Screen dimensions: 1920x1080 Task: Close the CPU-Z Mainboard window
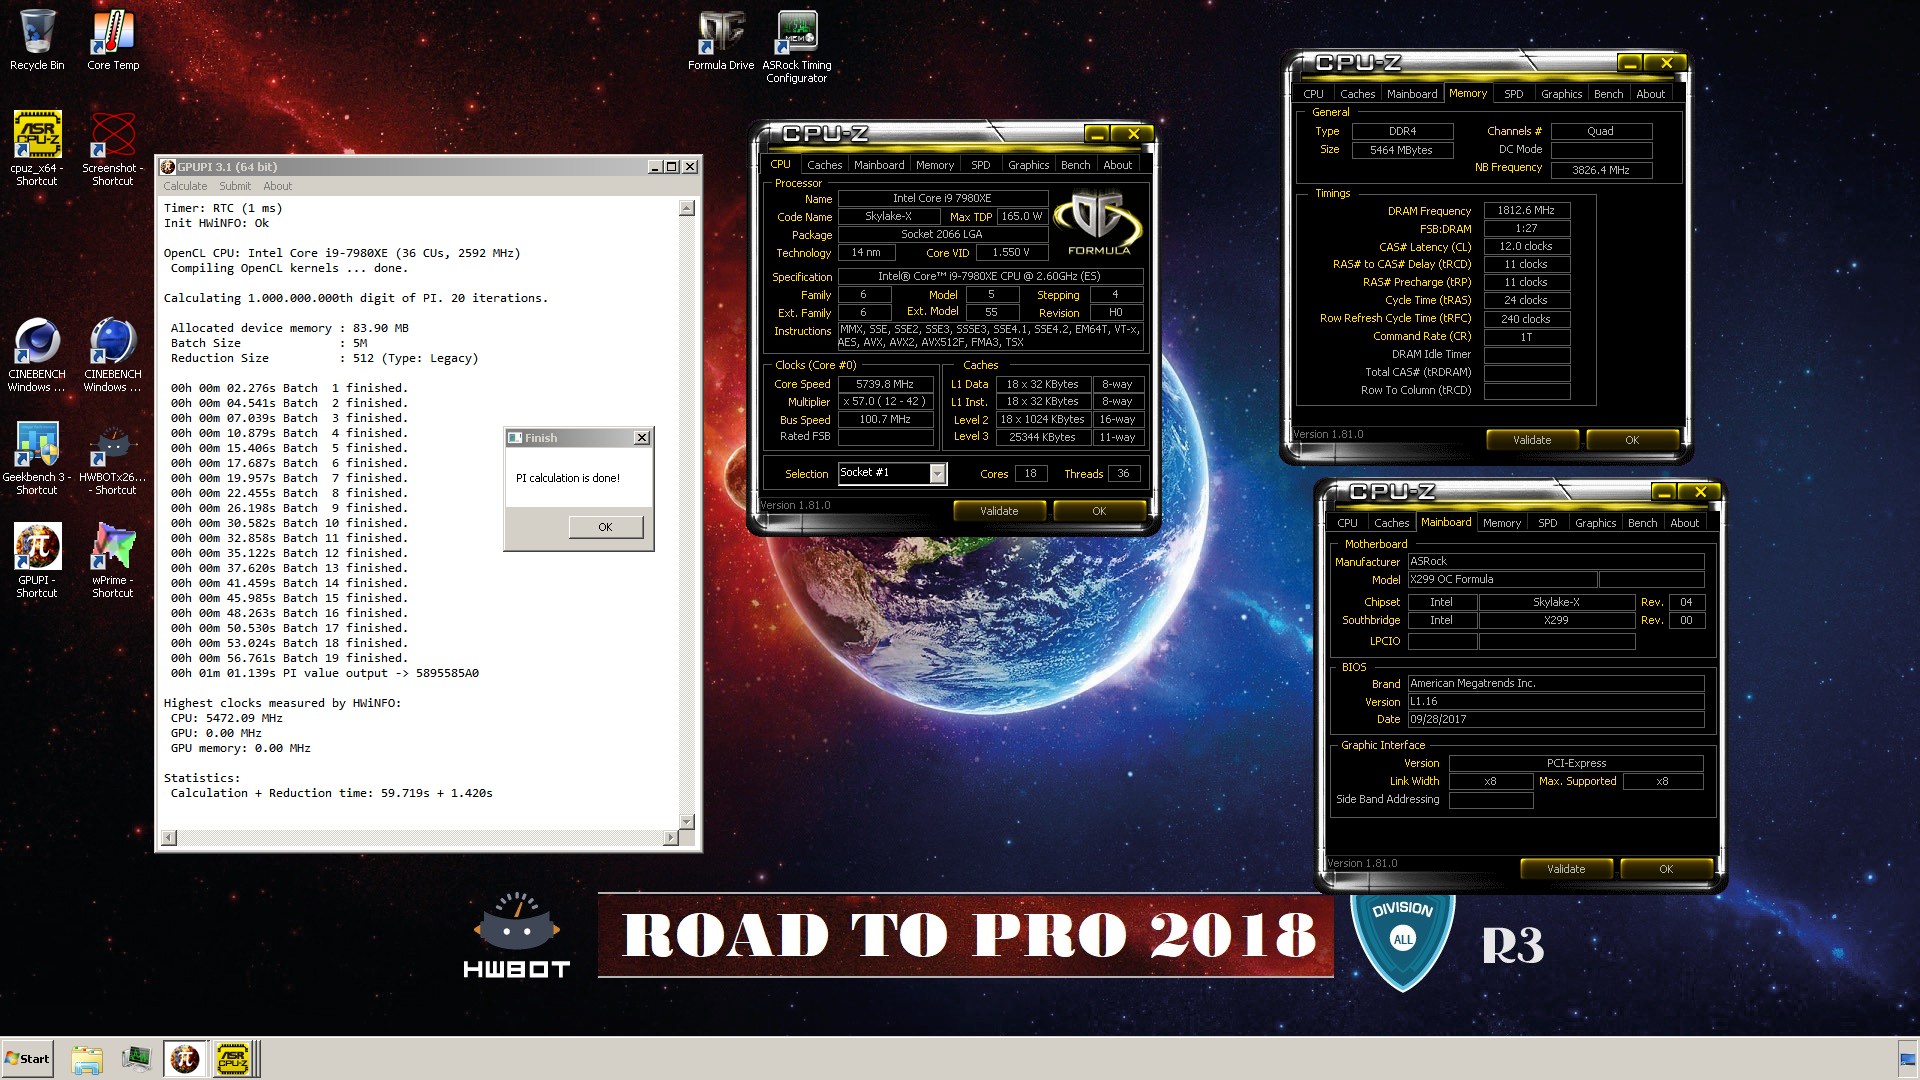pos(1700,492)
